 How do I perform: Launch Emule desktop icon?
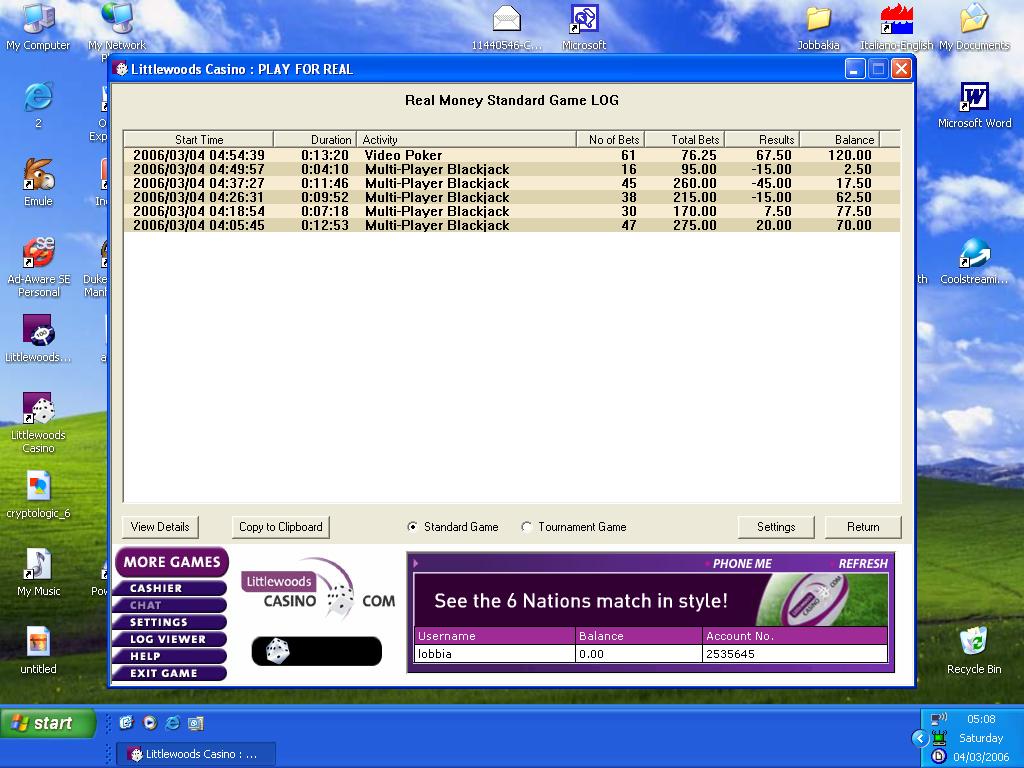(38, 182)
